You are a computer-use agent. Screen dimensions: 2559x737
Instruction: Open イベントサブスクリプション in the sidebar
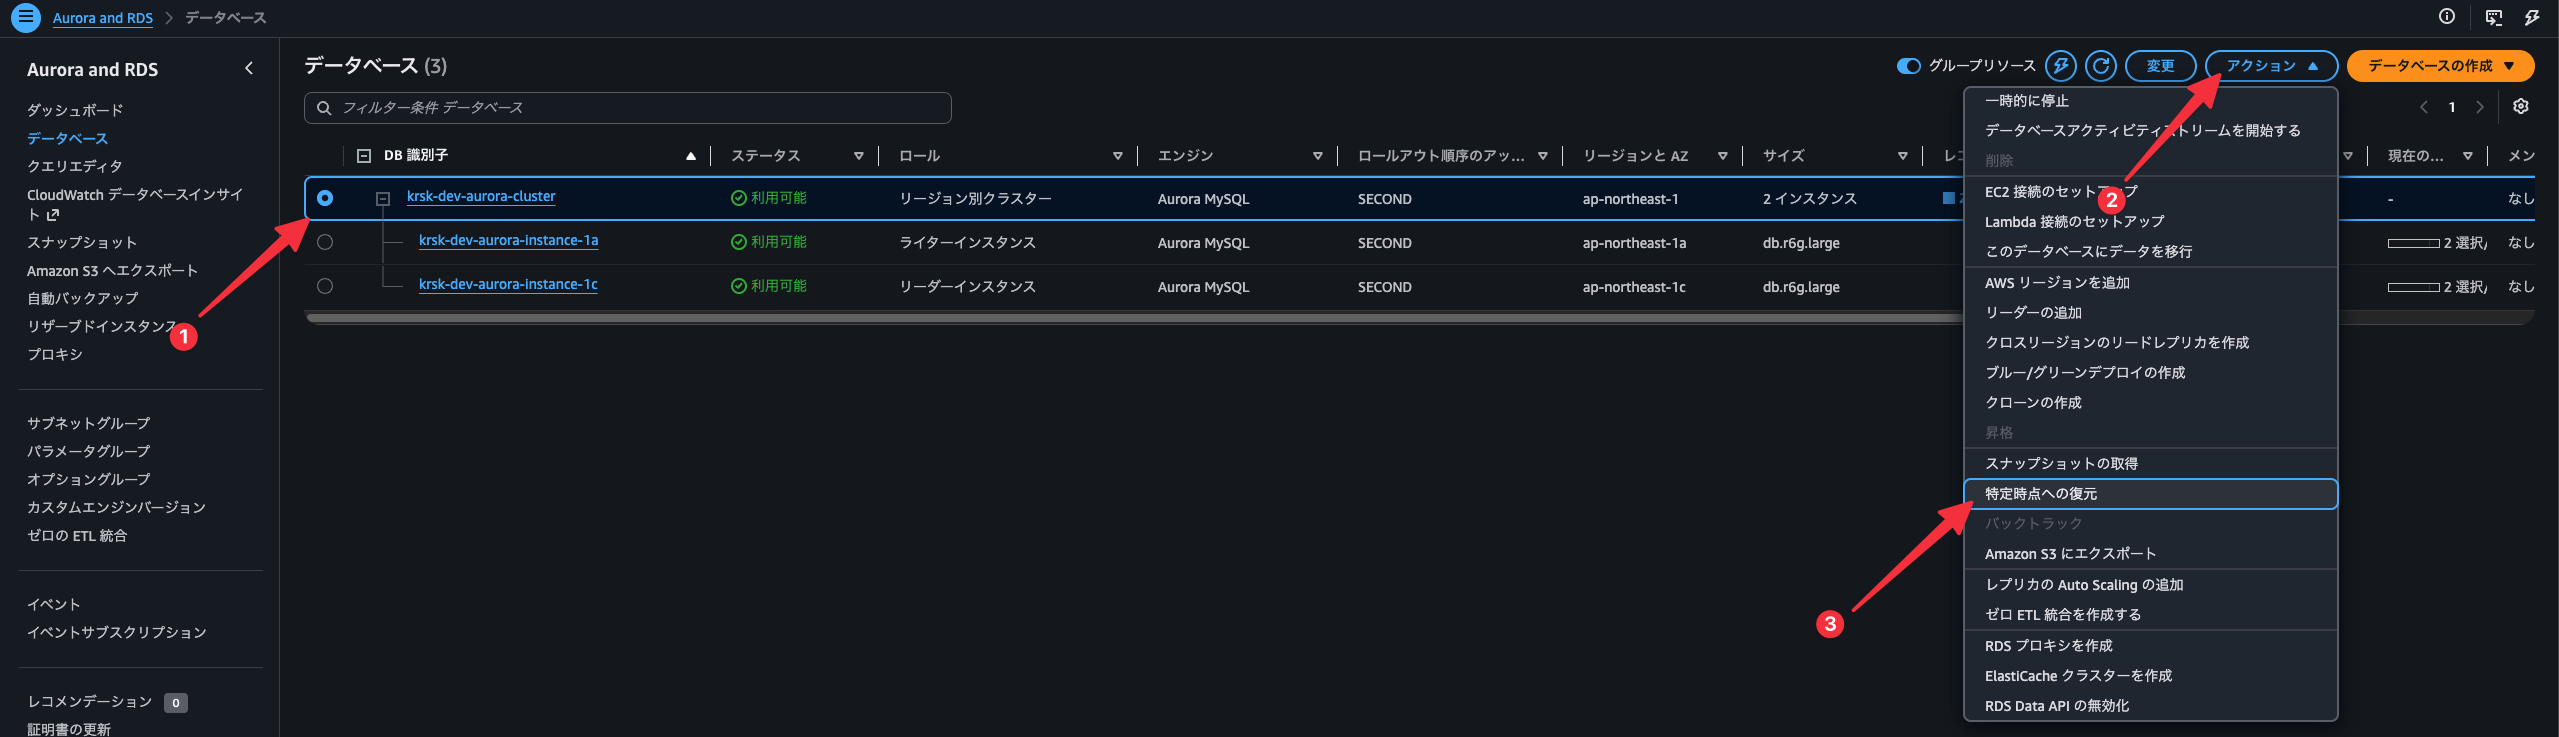tap(117, 633)
